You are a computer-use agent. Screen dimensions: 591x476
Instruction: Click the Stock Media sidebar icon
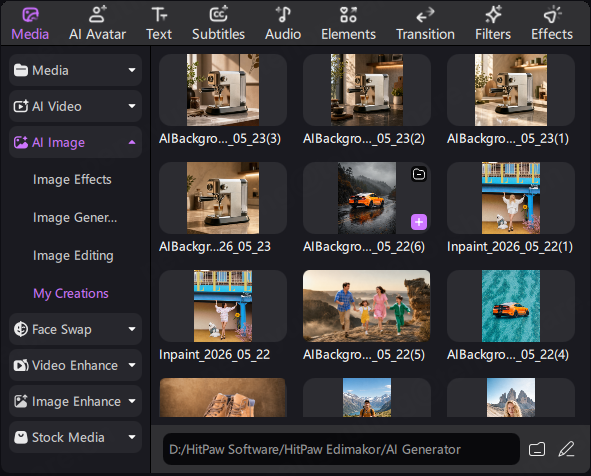coord(21,437)
